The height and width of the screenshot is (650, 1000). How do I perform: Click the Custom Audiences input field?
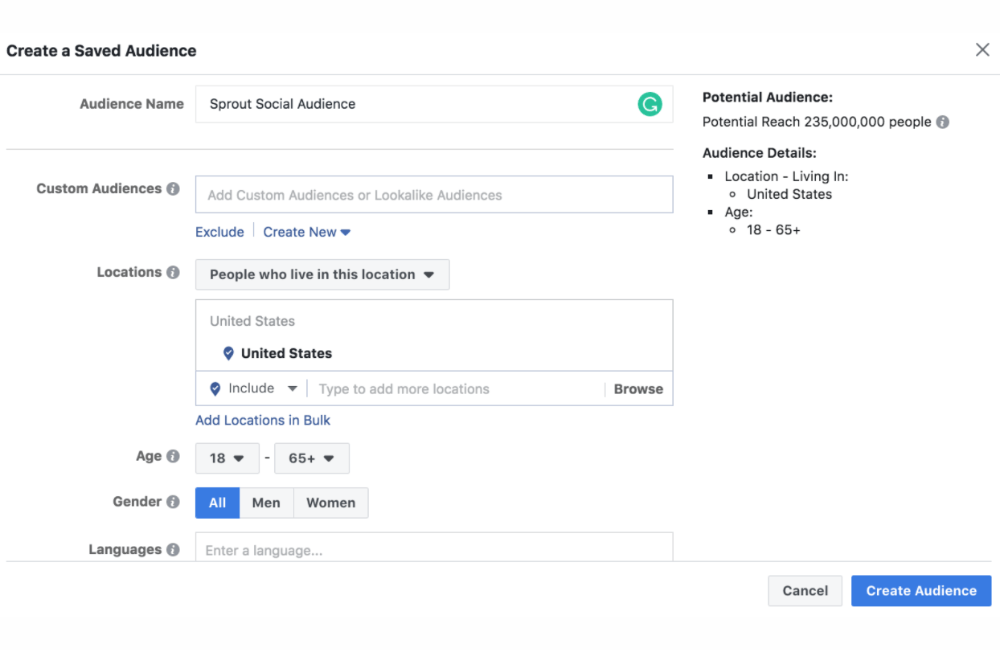click(x=434, y=195)
